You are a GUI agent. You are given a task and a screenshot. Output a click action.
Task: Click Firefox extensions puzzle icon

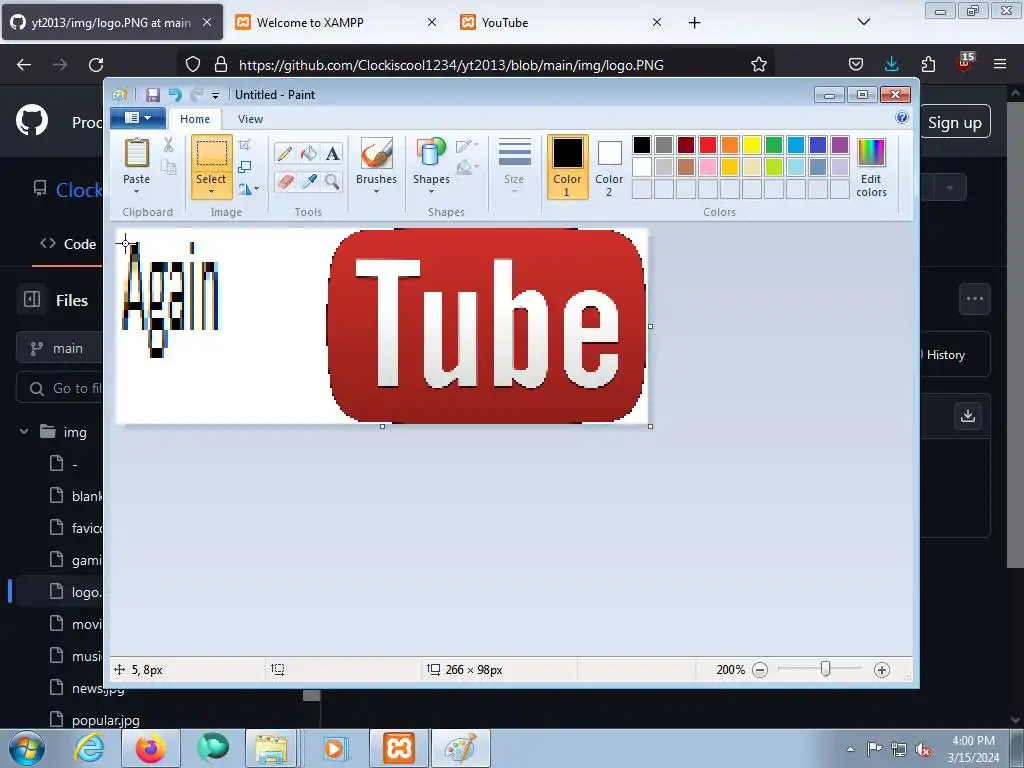tap(928, 64)
